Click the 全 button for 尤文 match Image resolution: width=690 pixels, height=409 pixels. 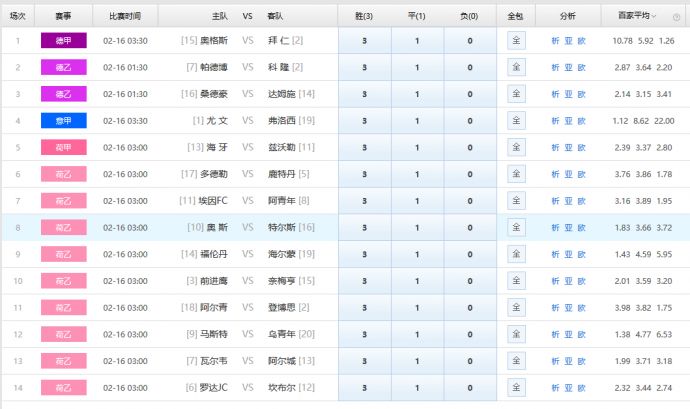click(516, 121)
